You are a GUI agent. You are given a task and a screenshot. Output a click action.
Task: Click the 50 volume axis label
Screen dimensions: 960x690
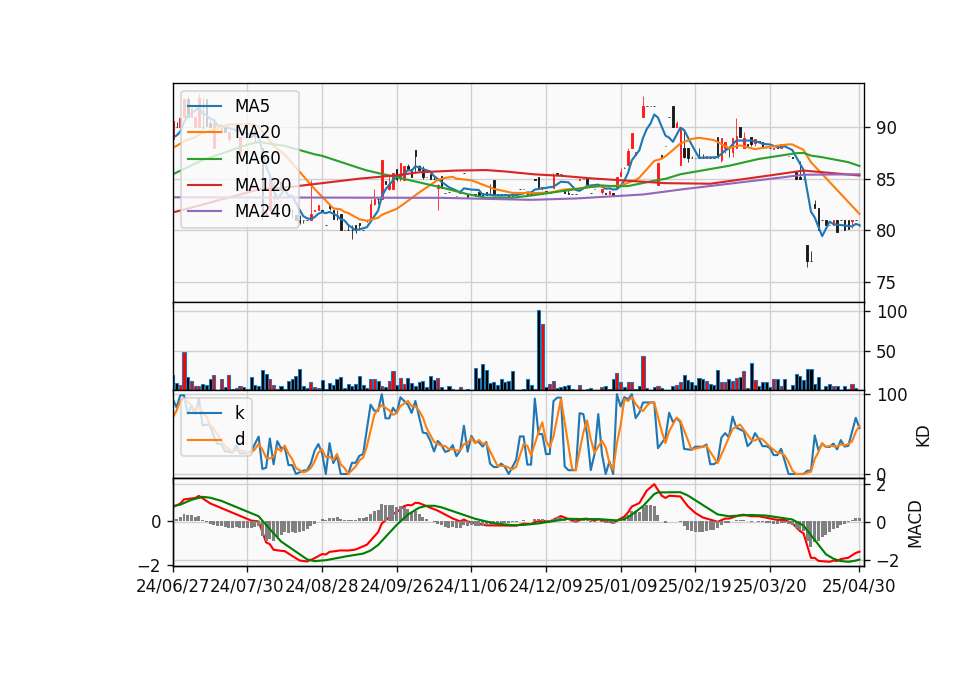click(x=886, y=352)
